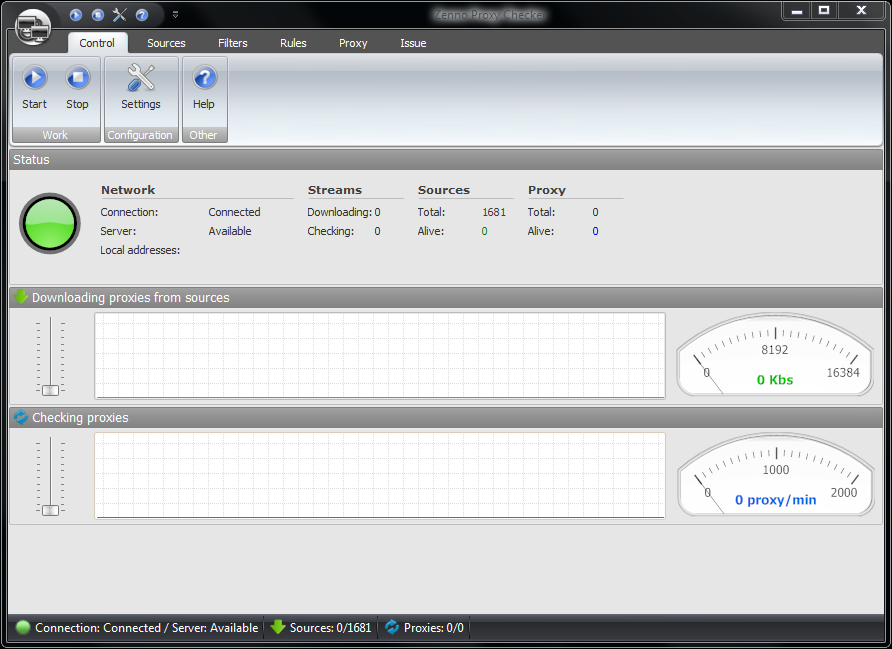Click the quick access help question mark icon

[142, 15]
